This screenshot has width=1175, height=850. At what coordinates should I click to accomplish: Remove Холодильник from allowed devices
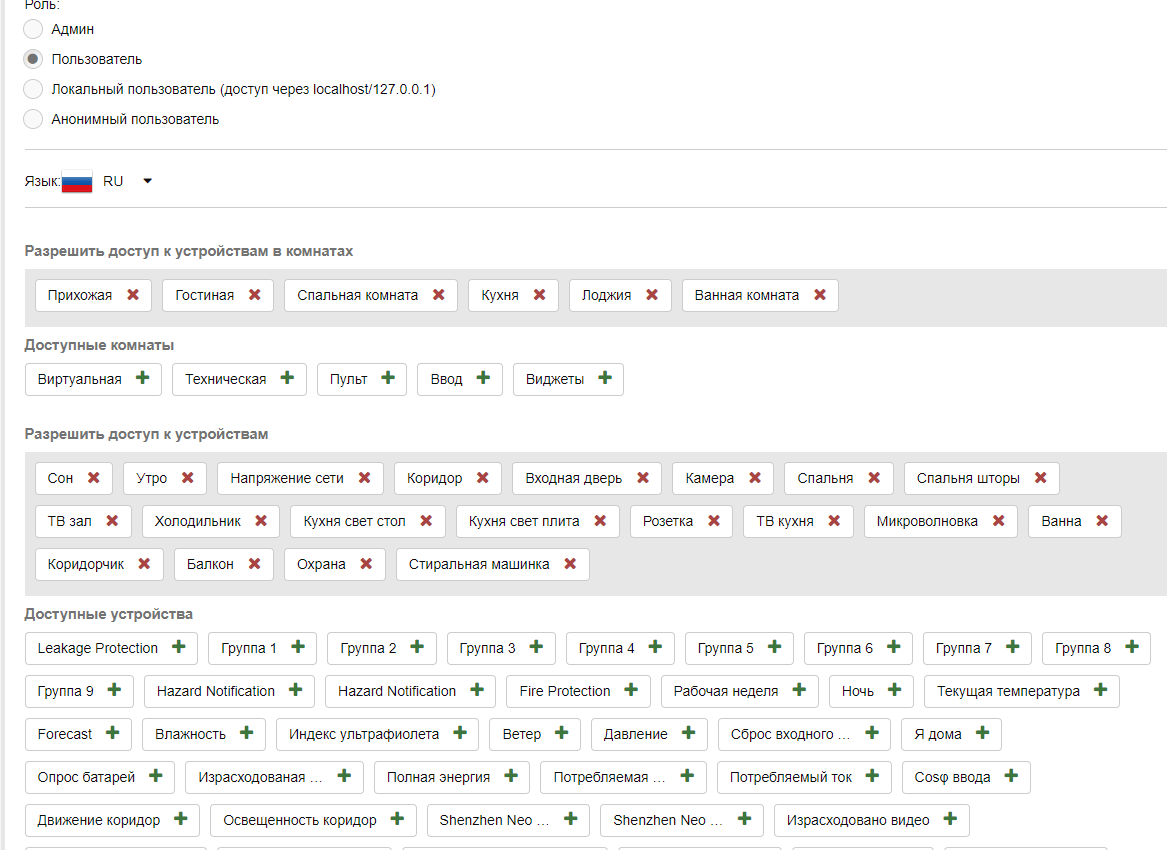coord(261,521)
